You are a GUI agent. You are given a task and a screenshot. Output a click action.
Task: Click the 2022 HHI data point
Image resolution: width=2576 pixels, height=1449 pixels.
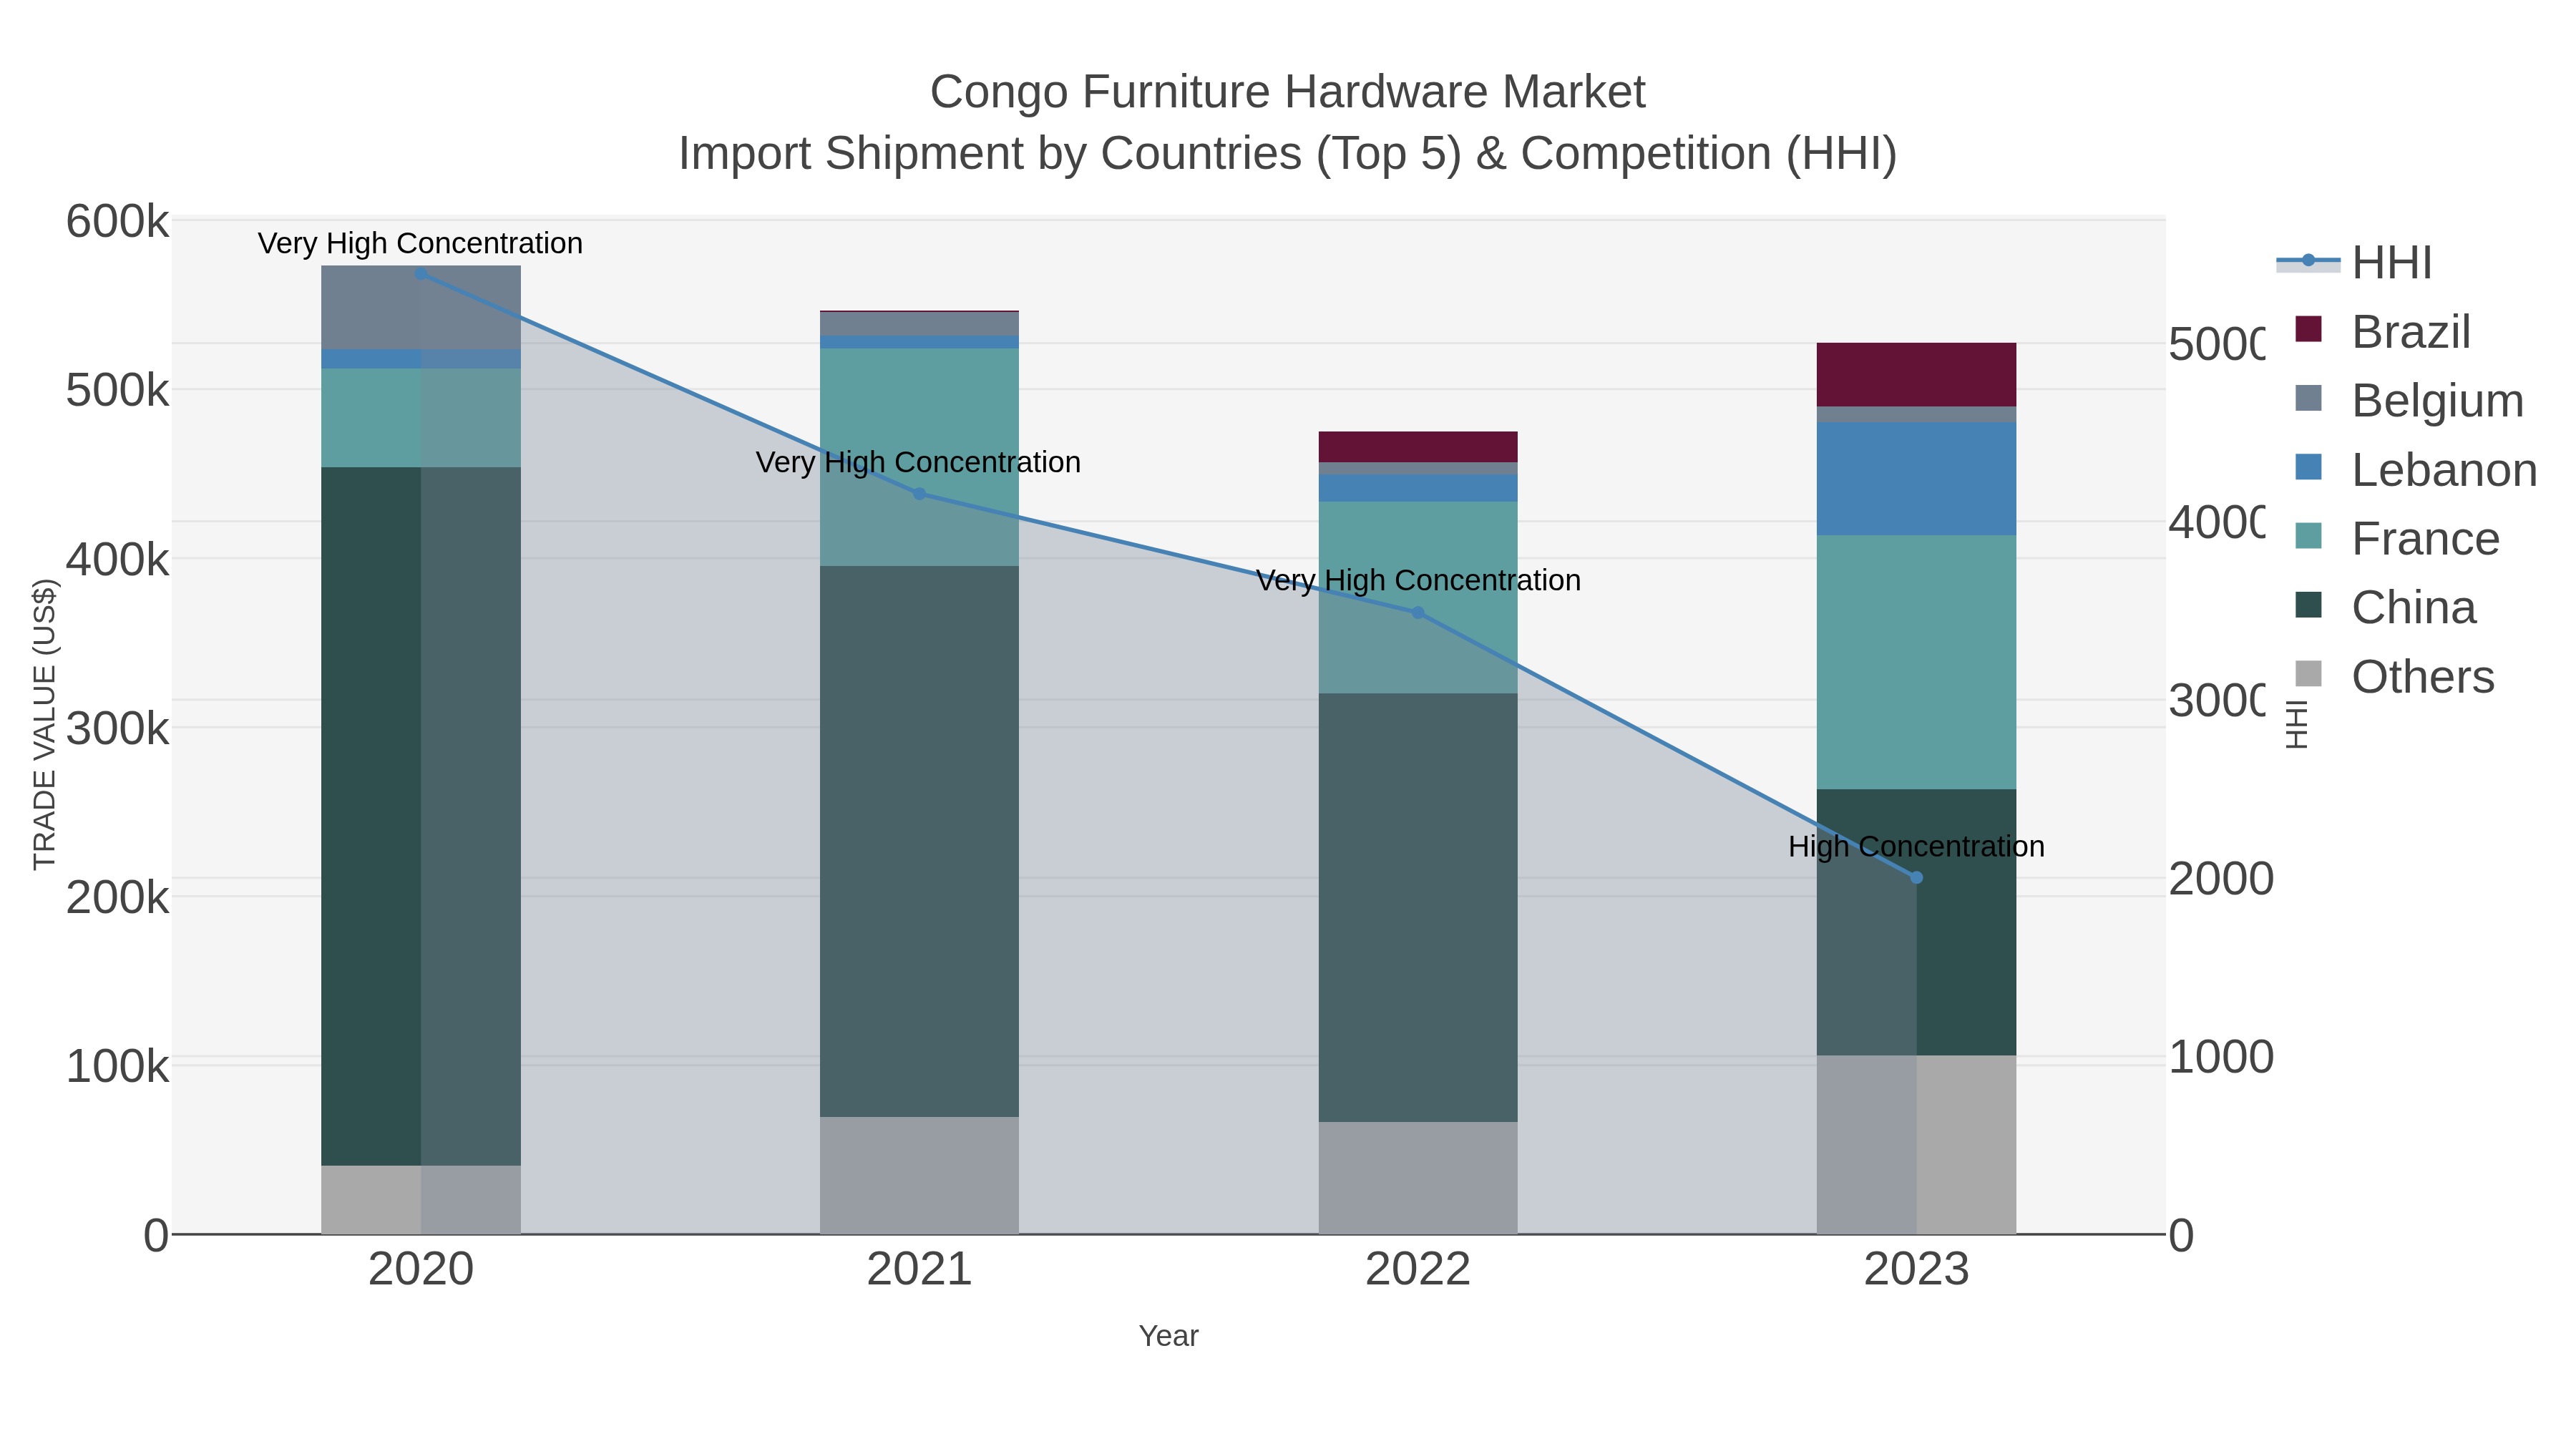coord(1418,613)
